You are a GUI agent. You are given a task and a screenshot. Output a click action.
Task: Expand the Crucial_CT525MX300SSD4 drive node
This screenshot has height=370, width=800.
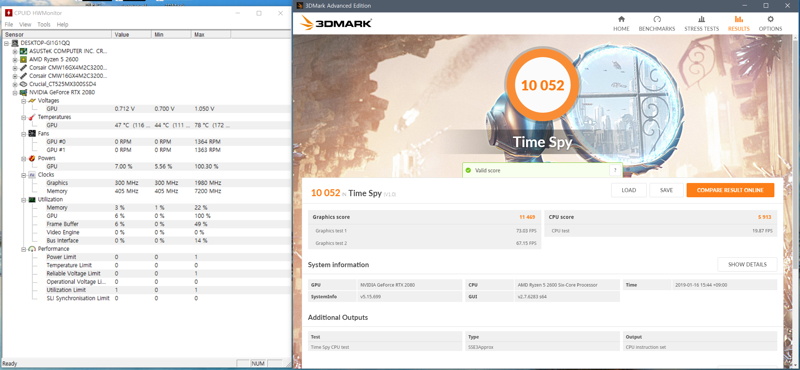click(x=15, y=84)
